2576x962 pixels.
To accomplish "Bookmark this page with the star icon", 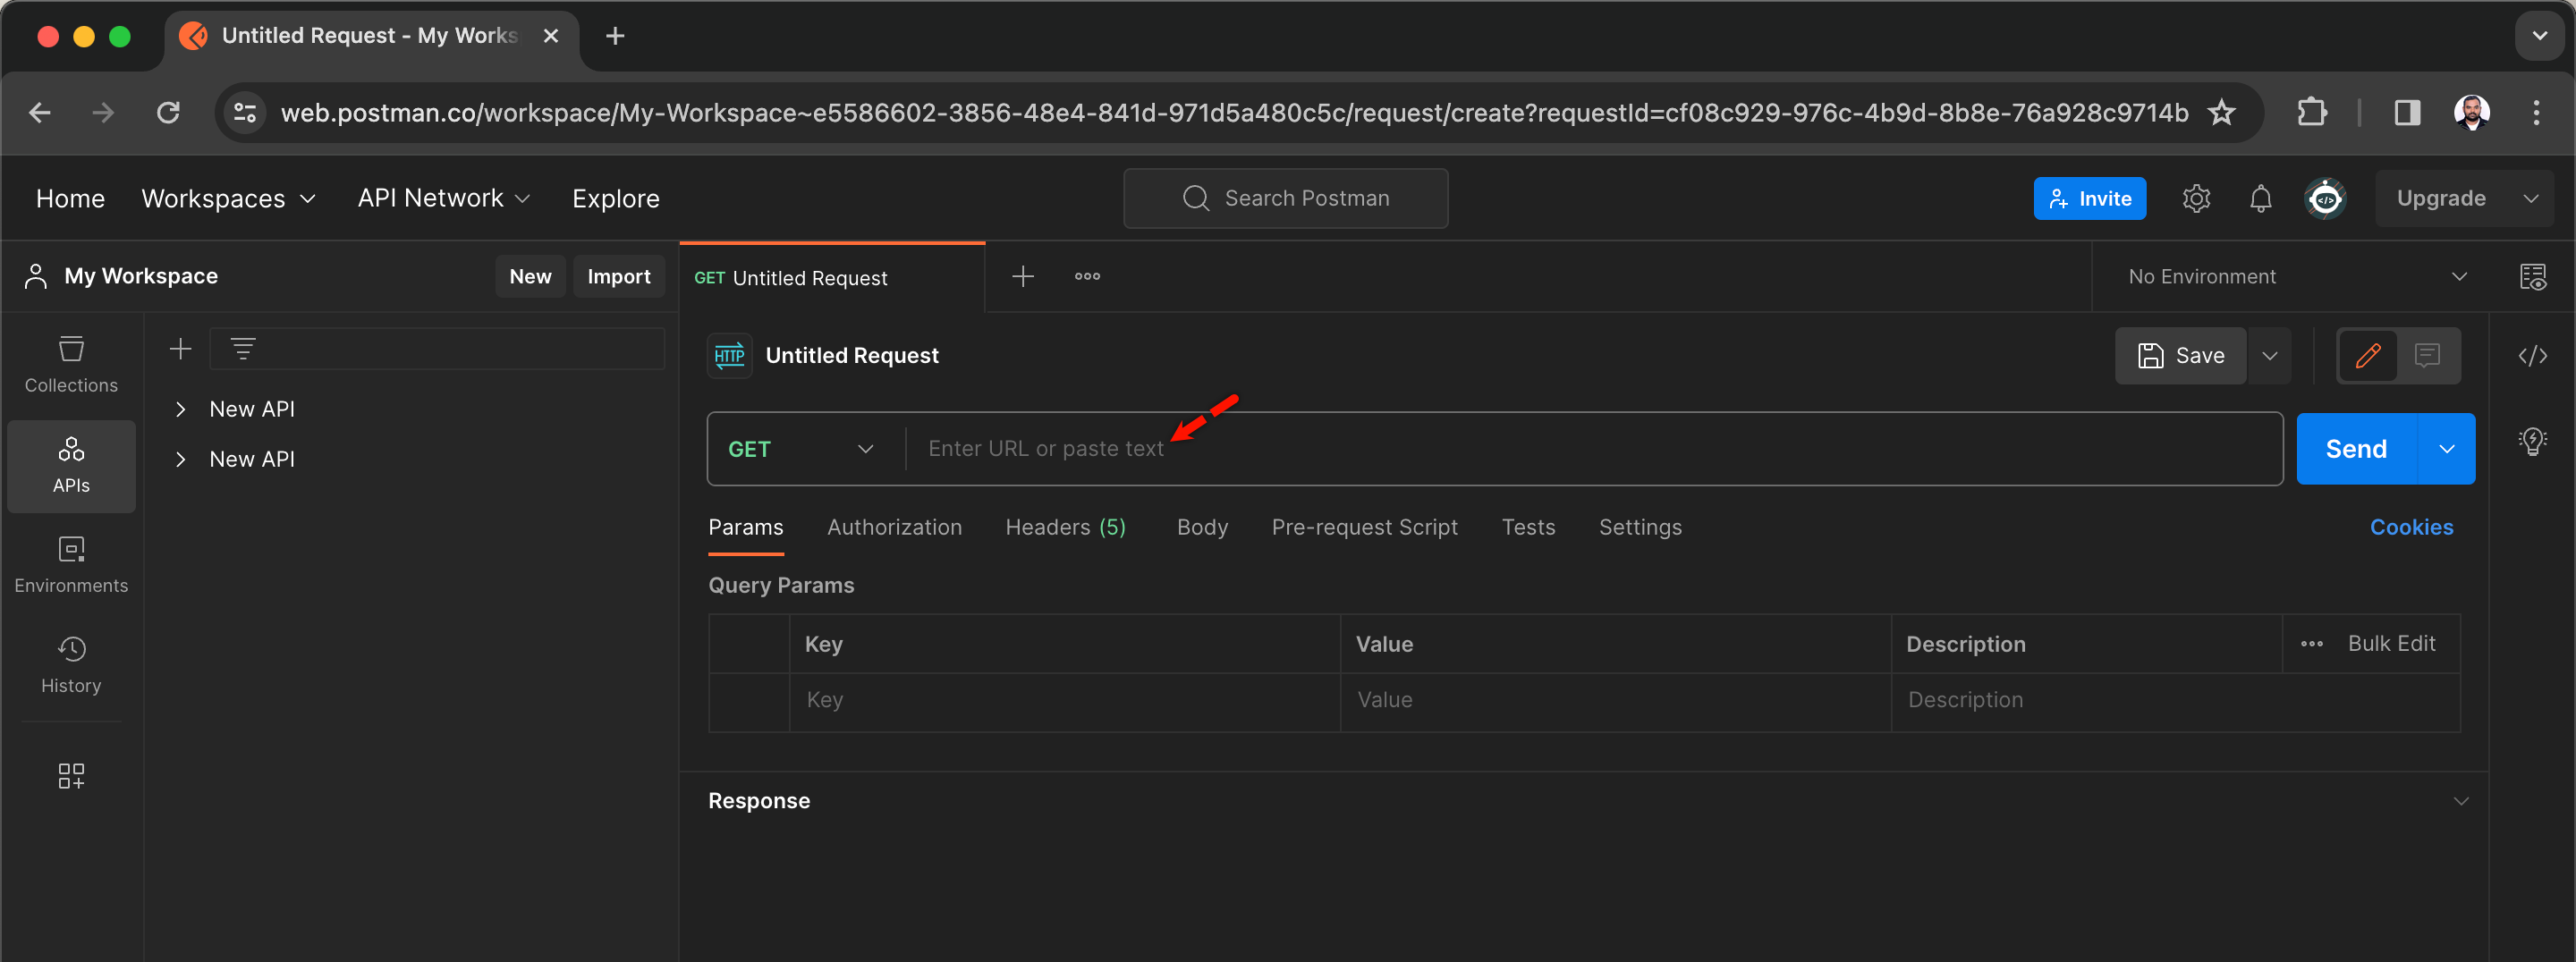I will point(2221,112).
